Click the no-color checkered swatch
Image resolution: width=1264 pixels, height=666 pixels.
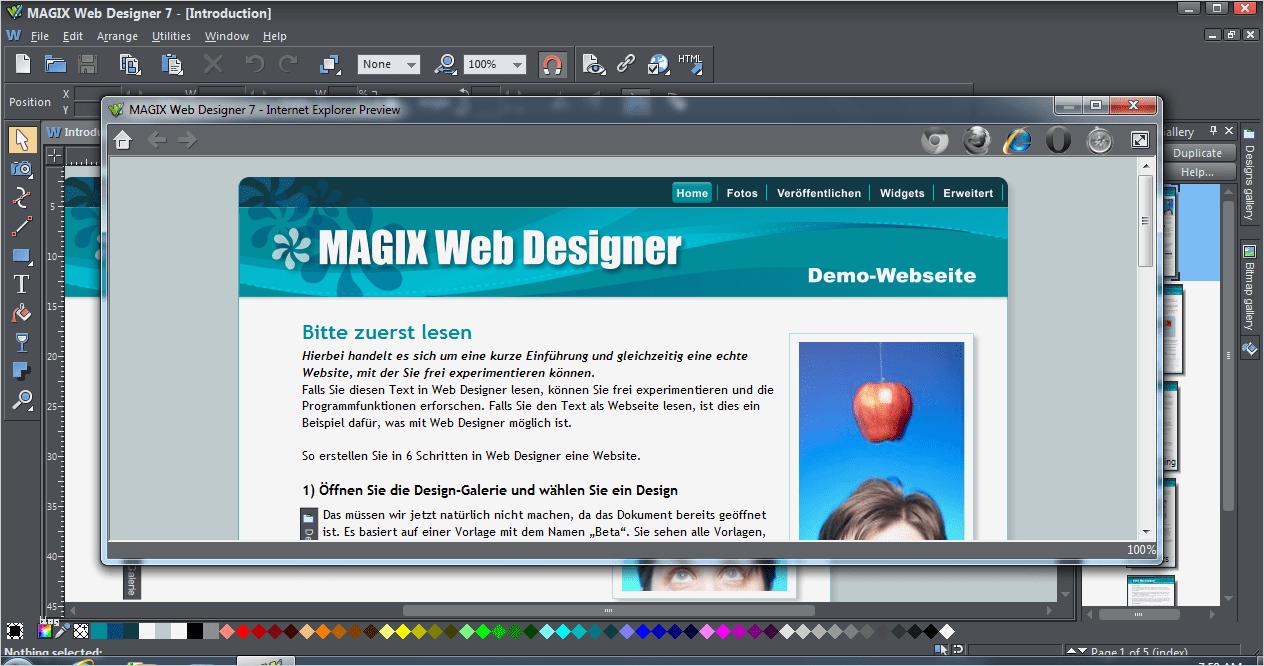pyautogui.click(x=81, y=631)
